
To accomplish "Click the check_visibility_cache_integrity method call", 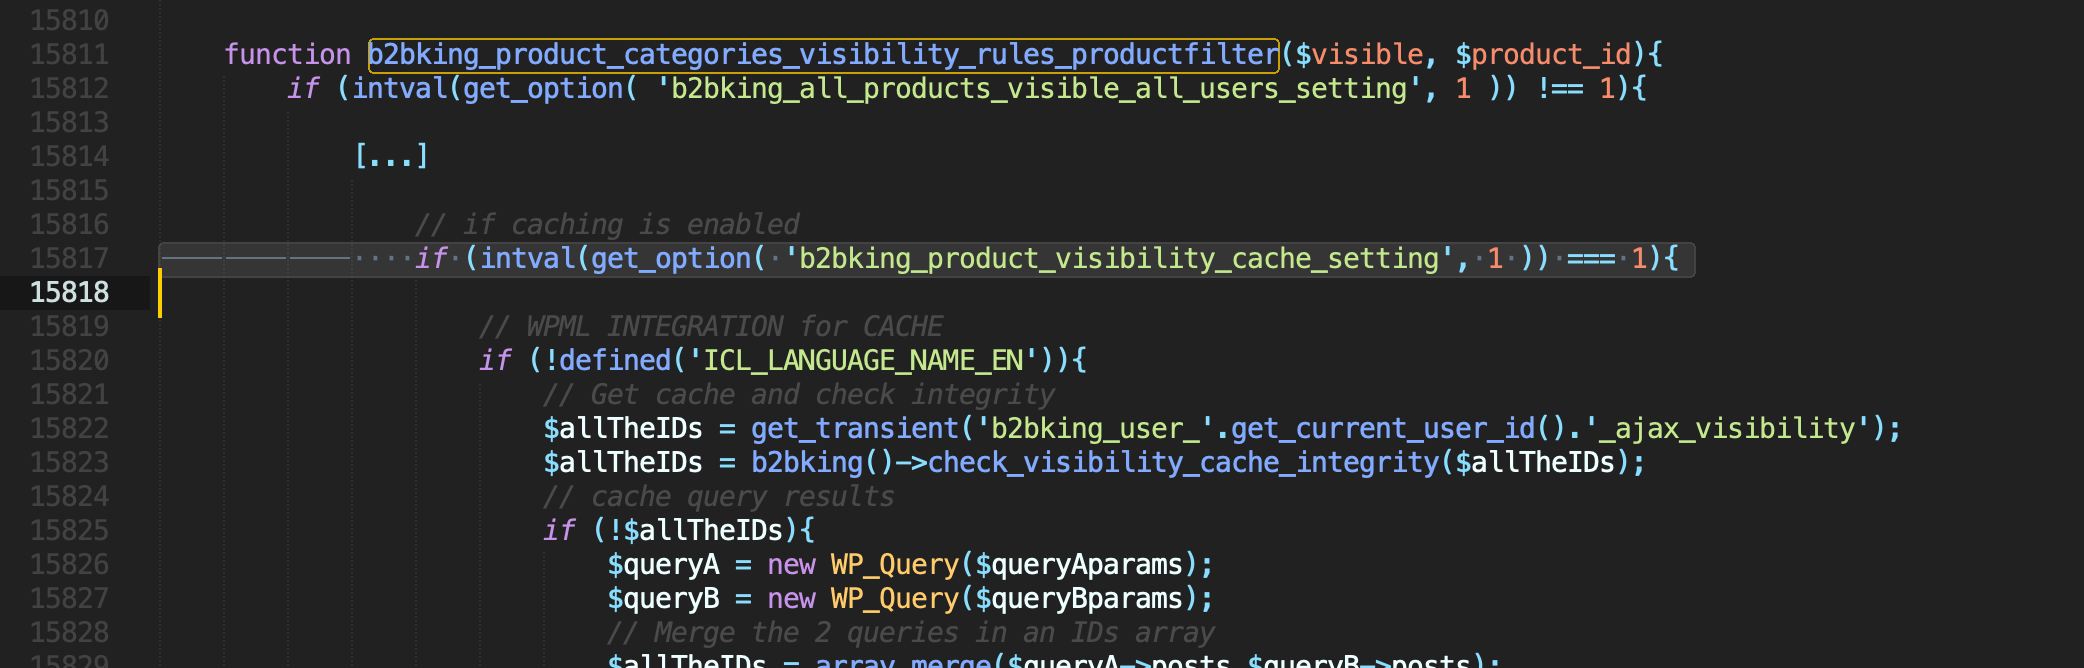I will 1183,462.
